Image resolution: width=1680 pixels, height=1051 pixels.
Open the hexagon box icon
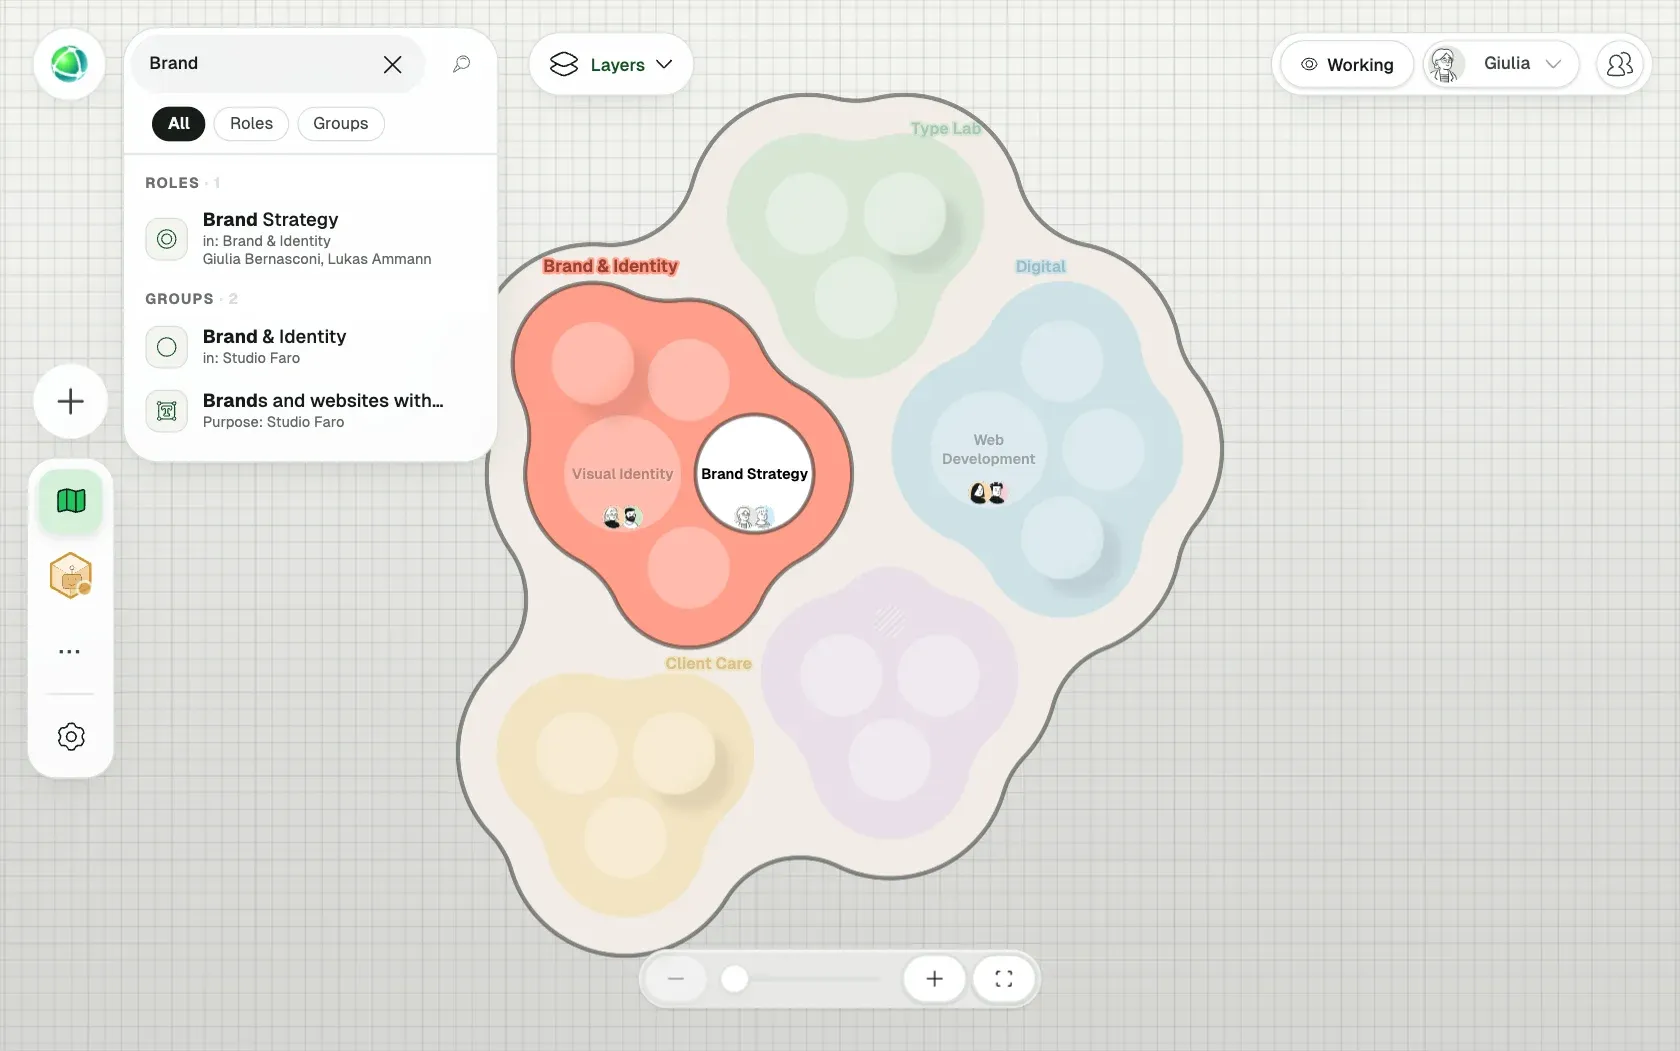(71, 576)
